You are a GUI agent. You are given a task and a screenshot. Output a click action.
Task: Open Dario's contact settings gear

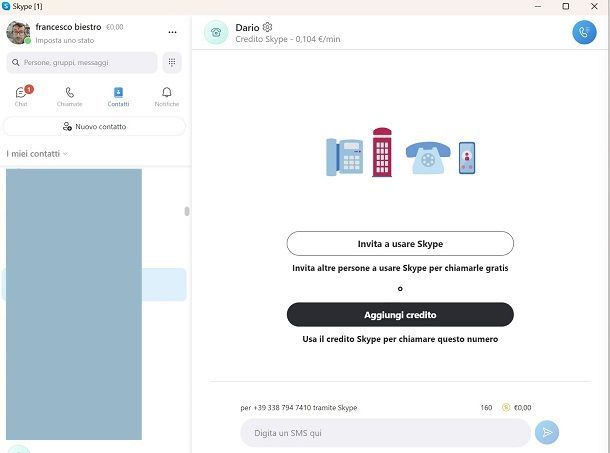pyautogui.click(x=267, y=27)
